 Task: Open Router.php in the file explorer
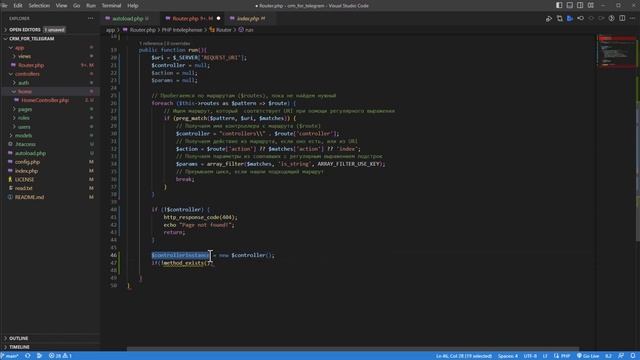click(x=50, y=65)
